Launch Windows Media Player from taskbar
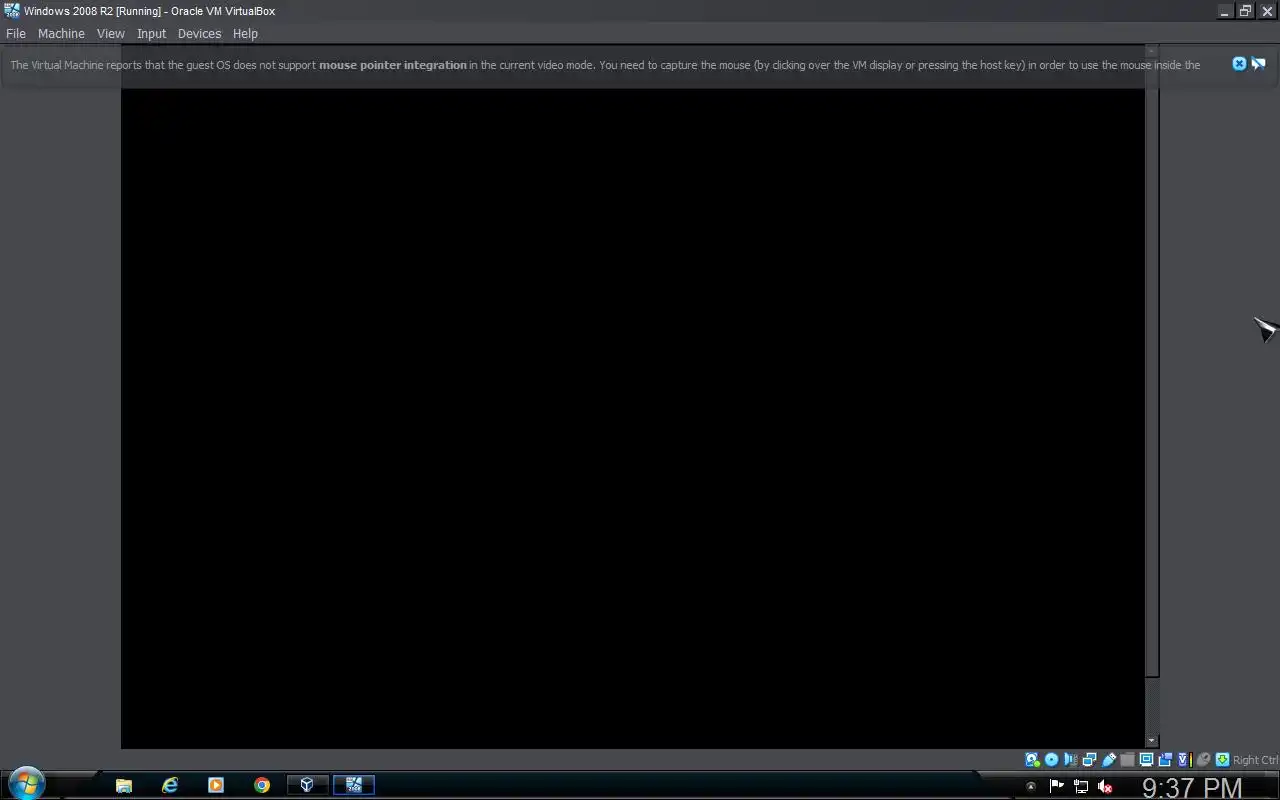This screenshot has width=1280, height=800. click(216, 785)
